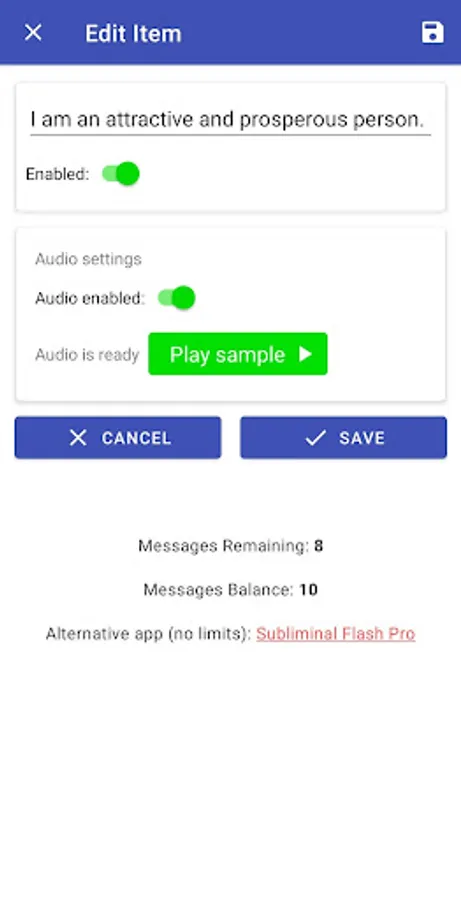Click the checkmark icon inside the Save button
The height and width of the screenshot is (900, 461).
(315, 438)
